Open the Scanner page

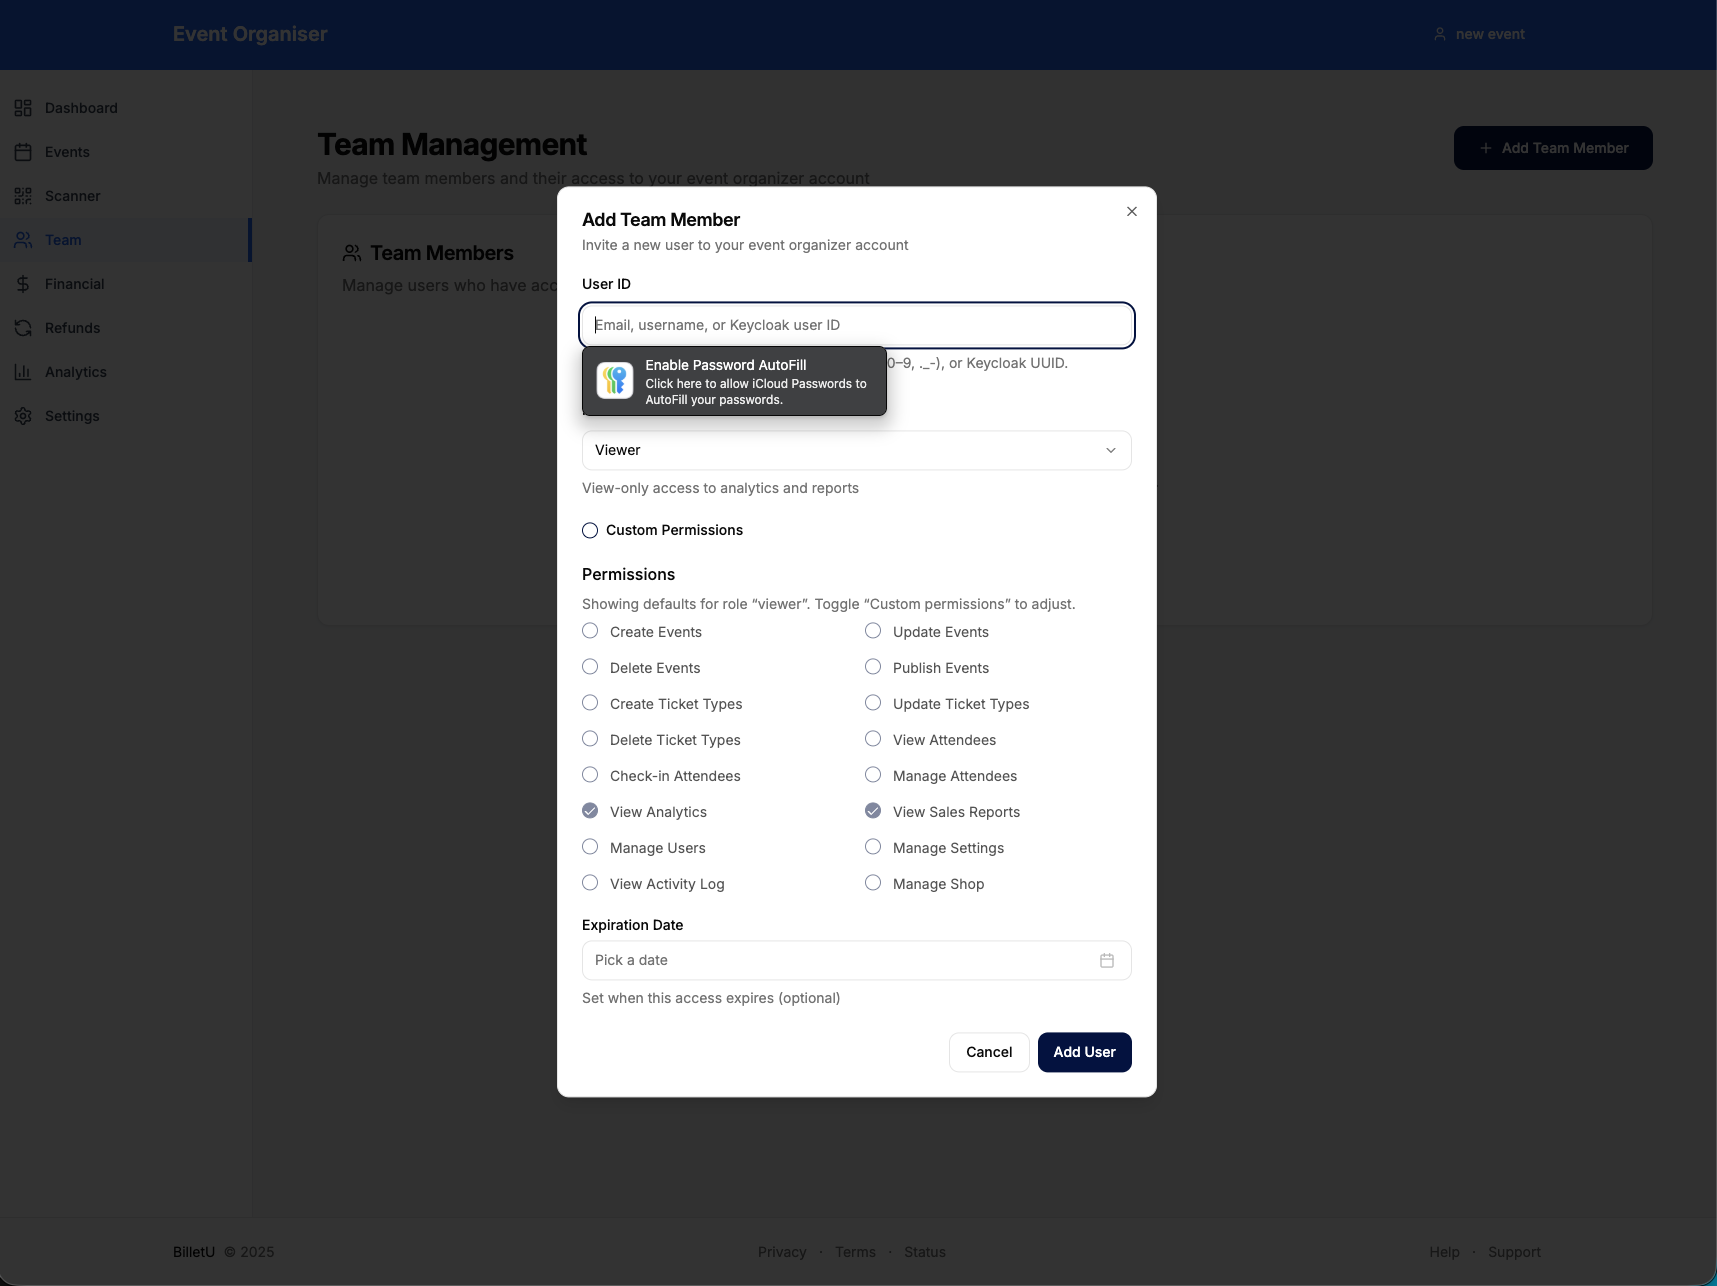click(x=126, y=196)
